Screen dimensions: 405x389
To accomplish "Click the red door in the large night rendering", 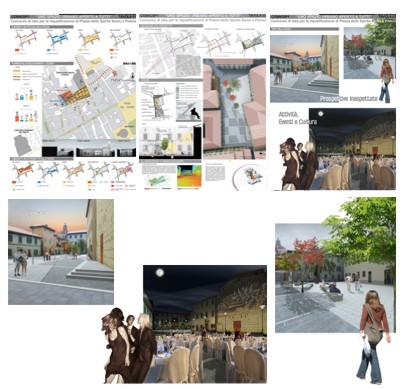I will pyautogui.click(x=237, y=326).
